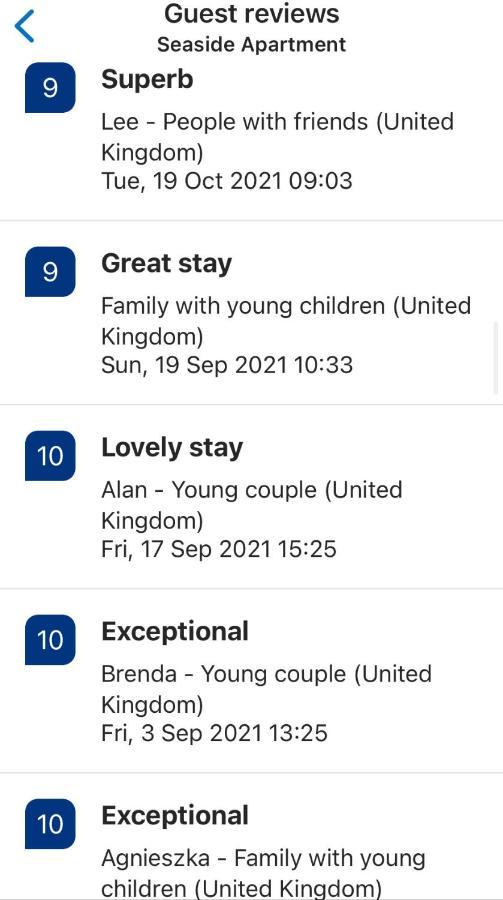The height and width of the screenshot is (900, 503).
Task: Select Brenda - Young couple reviewer line
Action: coord(266,689)
